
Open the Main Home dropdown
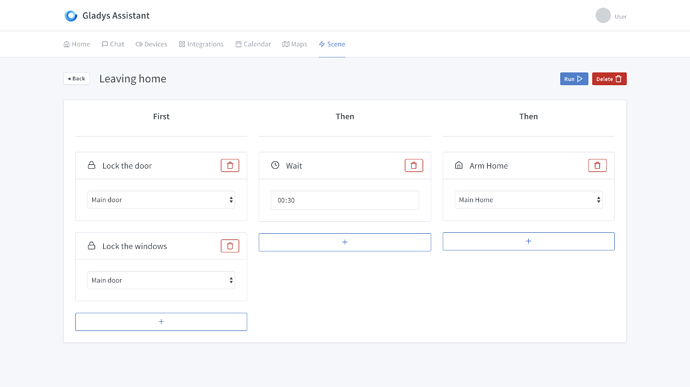point(529,200)
